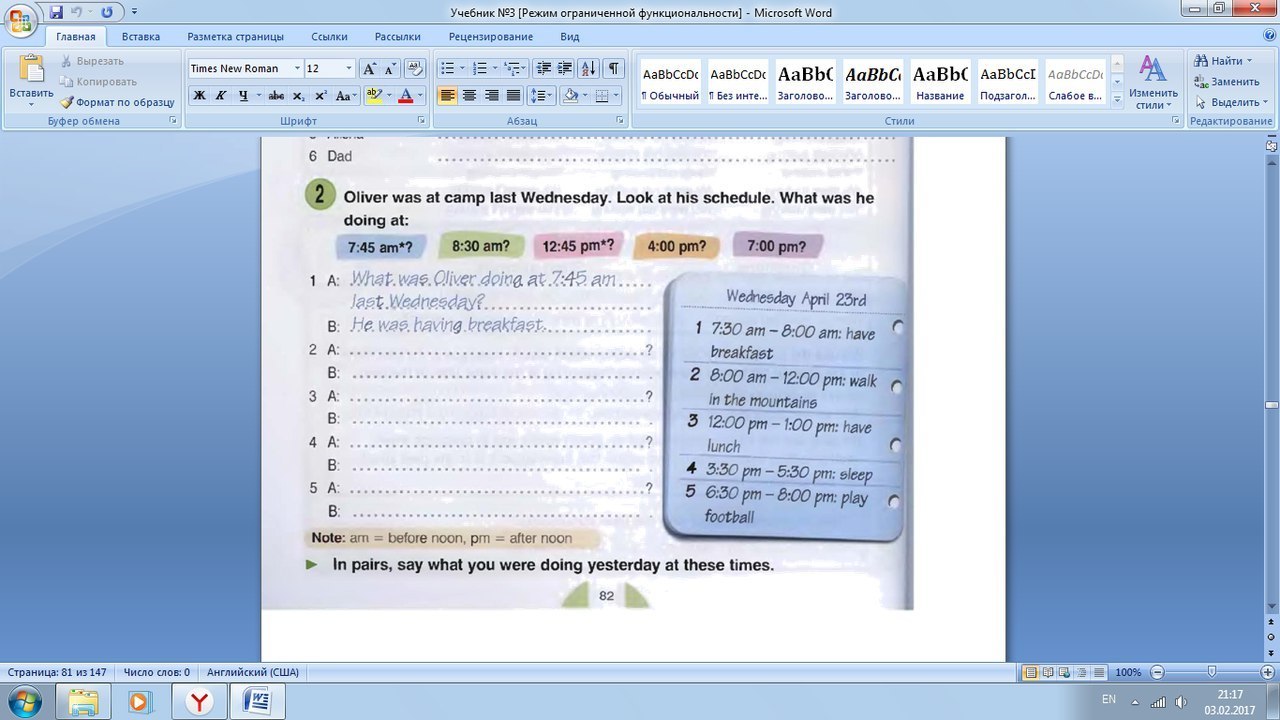This screenshot has width=1280, height=720.
Task: Open the line spacing dropdown
Action: pyautogui.click(x=540, y=96)
